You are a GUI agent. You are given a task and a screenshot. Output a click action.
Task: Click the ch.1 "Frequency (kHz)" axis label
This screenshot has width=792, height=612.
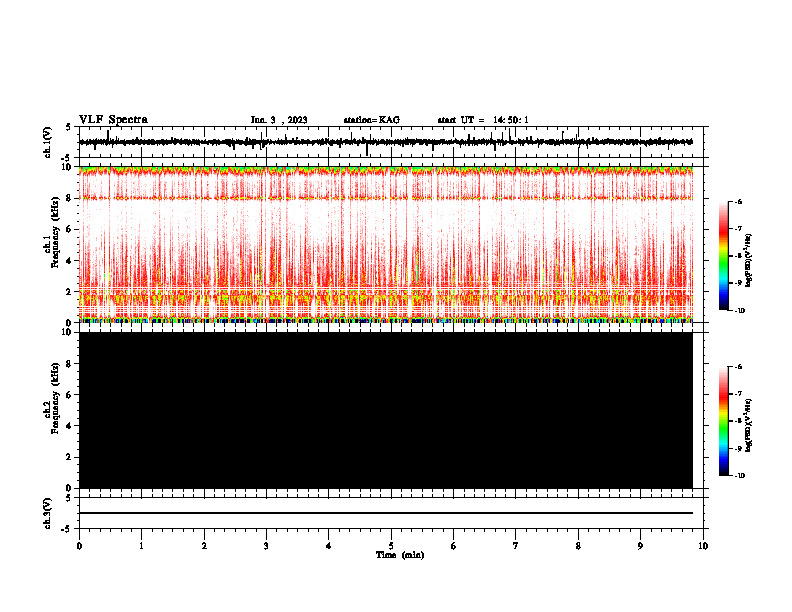pyautogui.click(x=55, y=230)
